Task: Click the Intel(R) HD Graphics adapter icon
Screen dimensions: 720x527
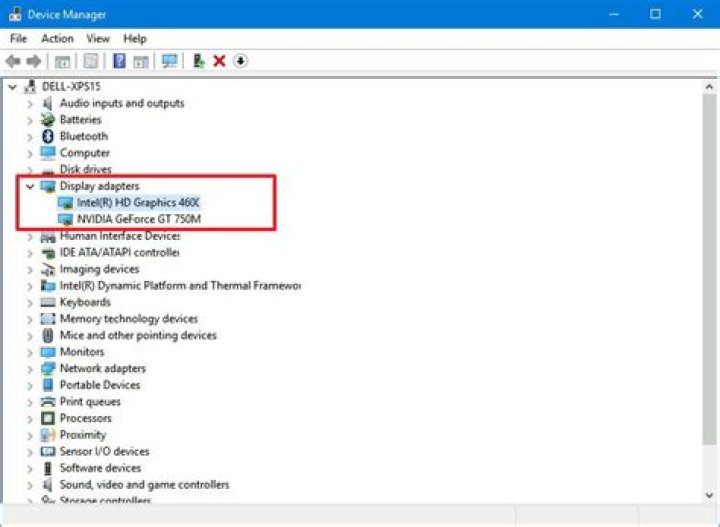Action: [x=65, y=202]
